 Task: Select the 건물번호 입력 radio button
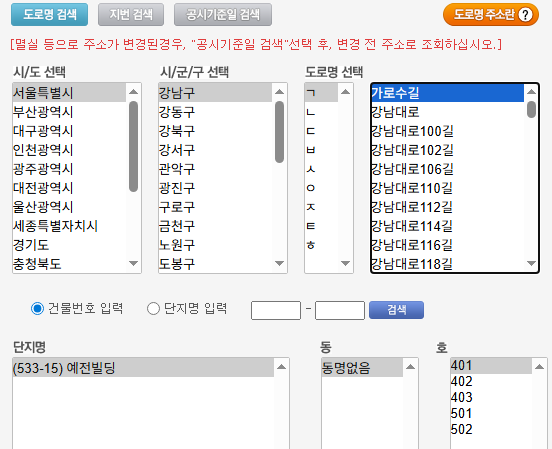[37, 309]
